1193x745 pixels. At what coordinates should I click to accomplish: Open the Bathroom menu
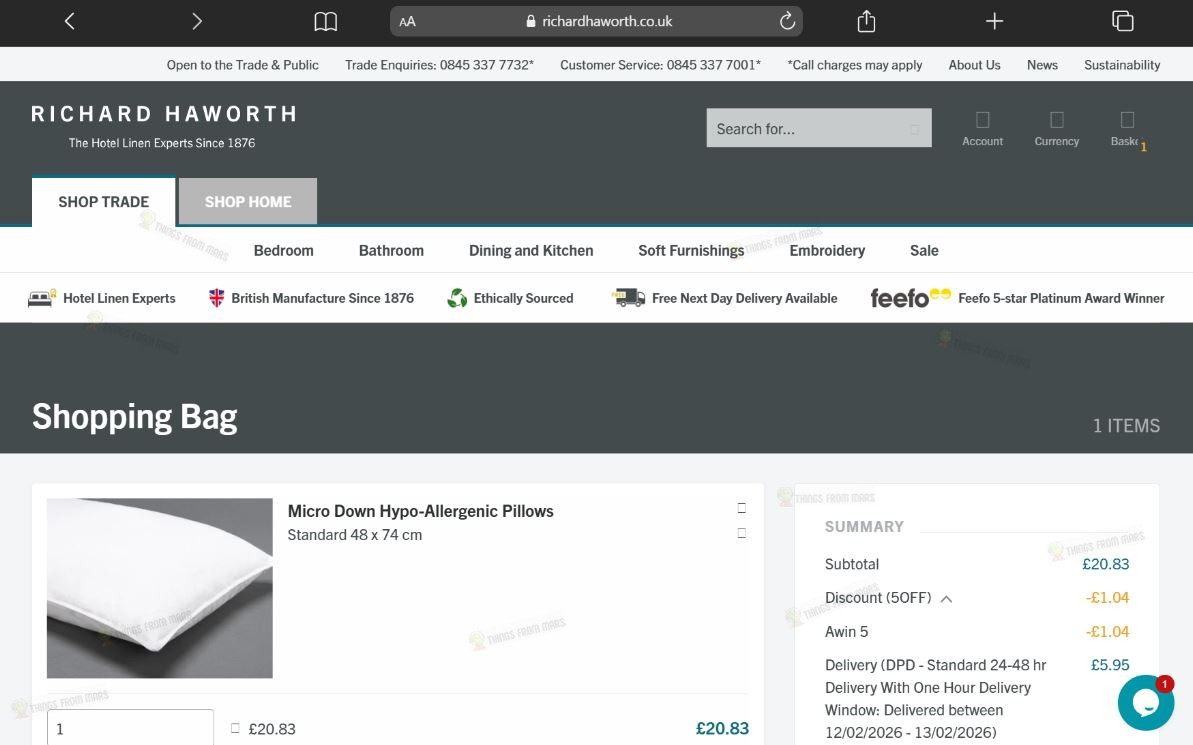[391, 250]
